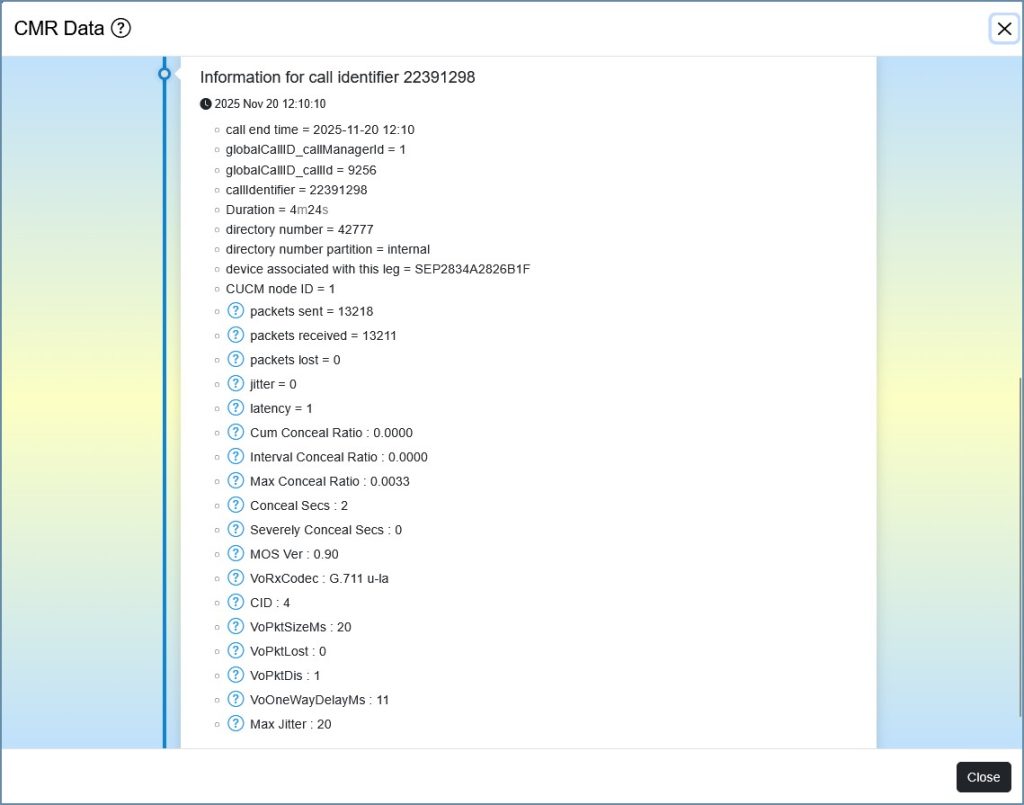Open help for packets lost
The image size is (1024, 805).
(236, 359)
